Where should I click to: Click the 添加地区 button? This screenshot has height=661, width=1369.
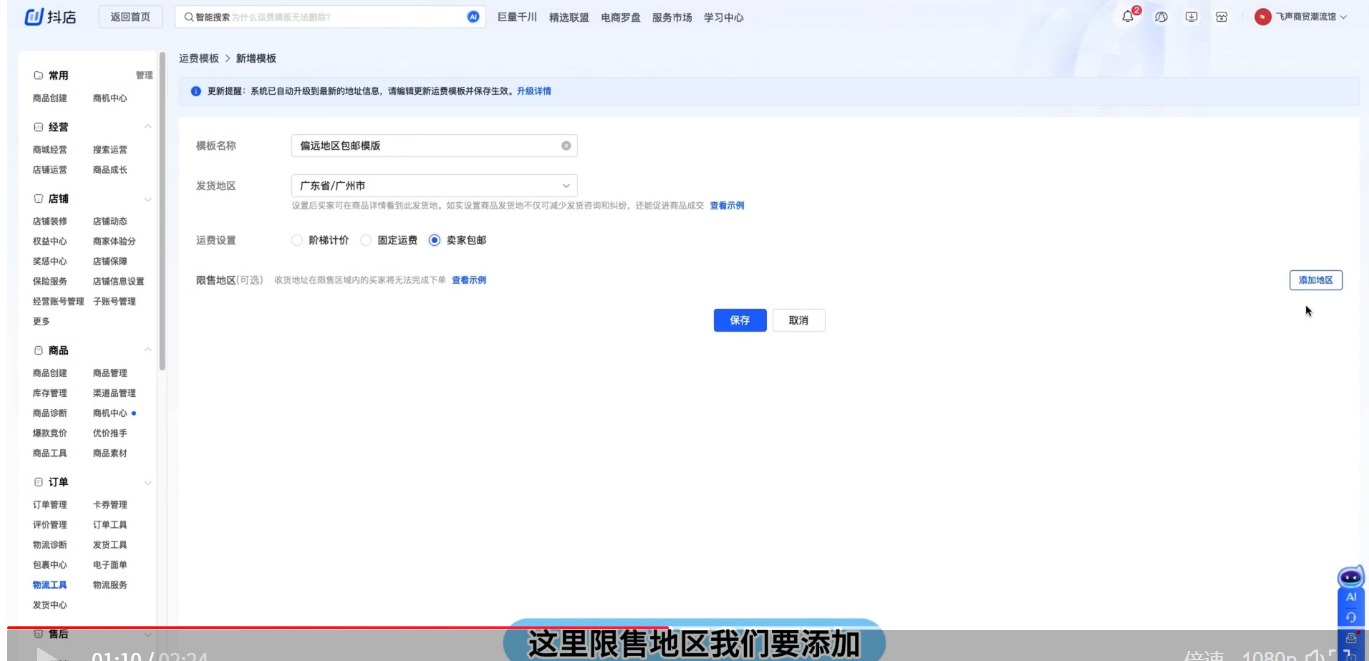1316,280
